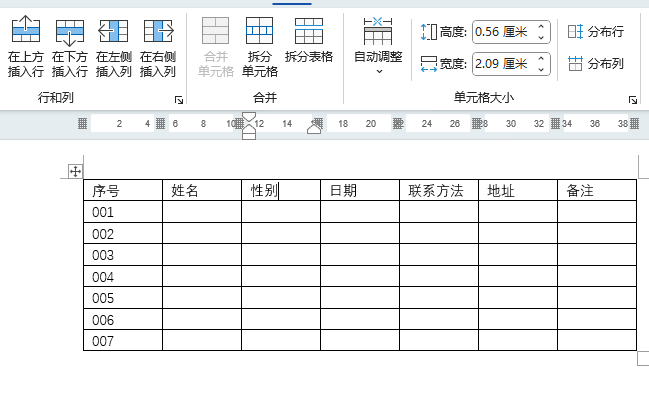Click the header cell 地址
Viewport: 649px width, 418px height.
[x=518, y=190]
